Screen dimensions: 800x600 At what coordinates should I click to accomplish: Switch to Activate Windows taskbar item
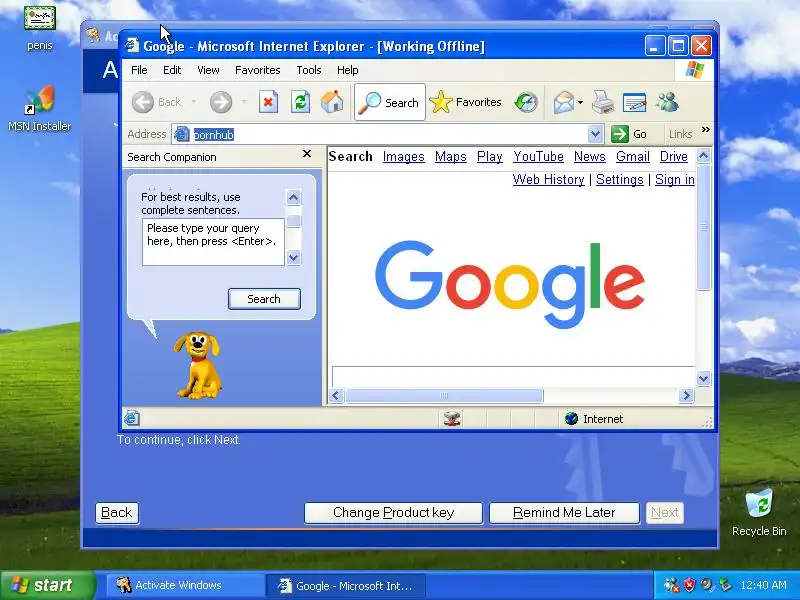coord(185,585)
